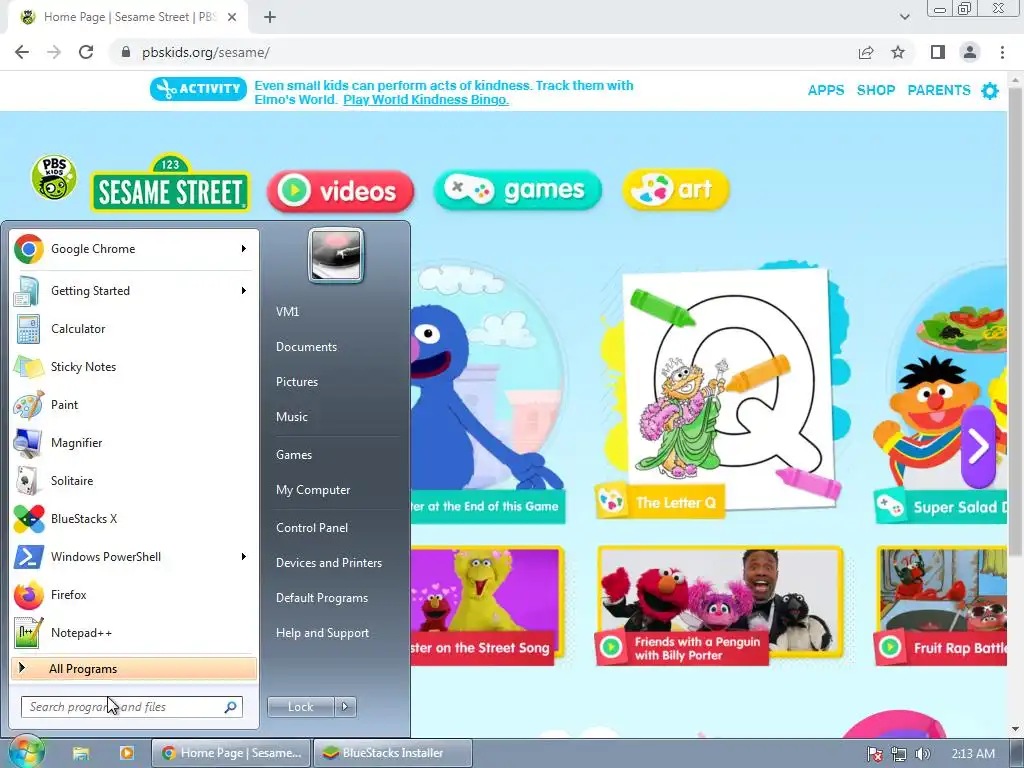Click the search magnifier icon in Start menu

click(231, 707)
